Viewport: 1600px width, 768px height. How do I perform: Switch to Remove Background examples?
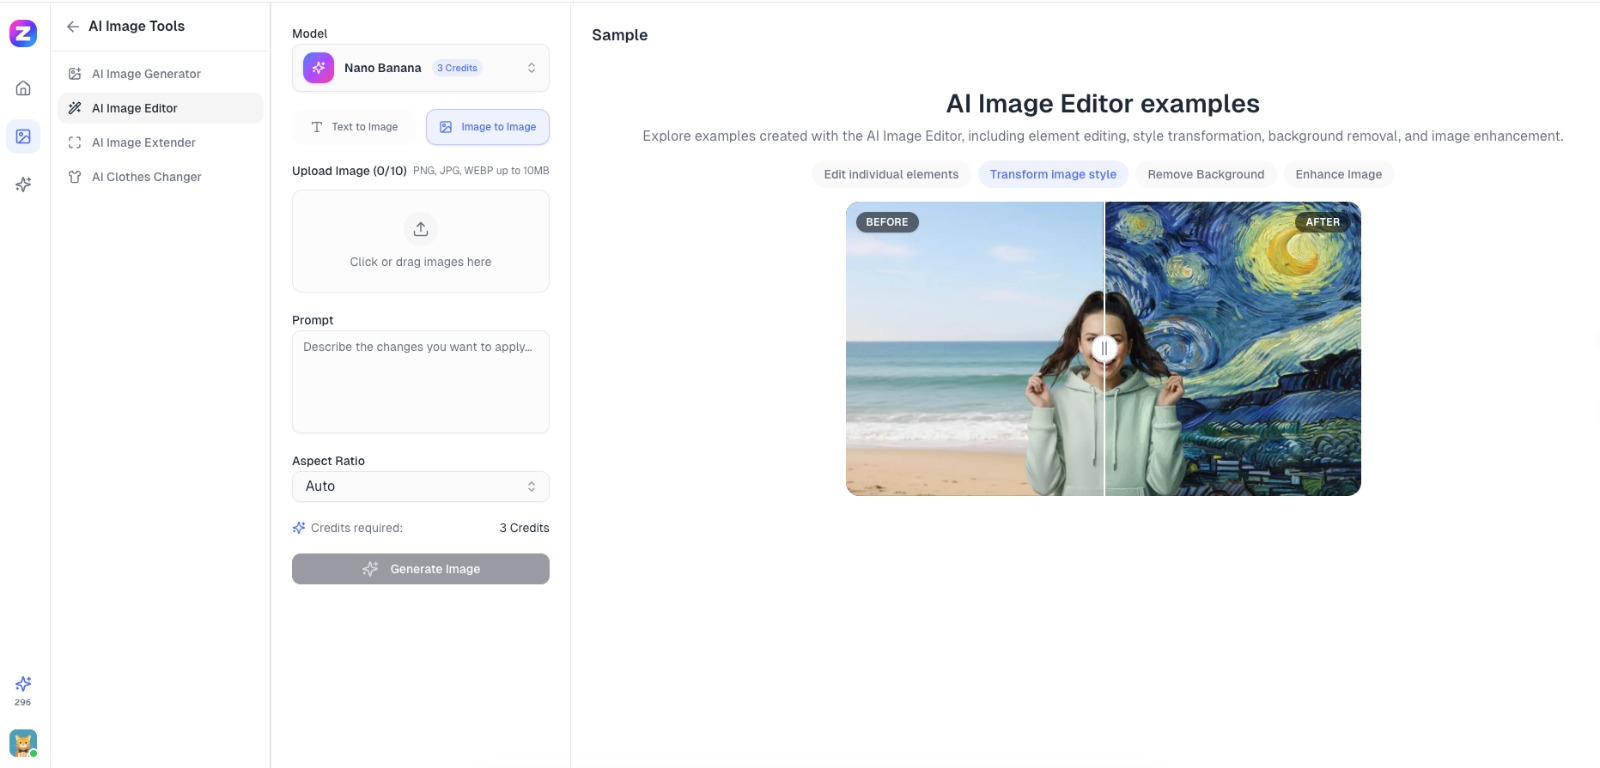tap(1206, 175)
